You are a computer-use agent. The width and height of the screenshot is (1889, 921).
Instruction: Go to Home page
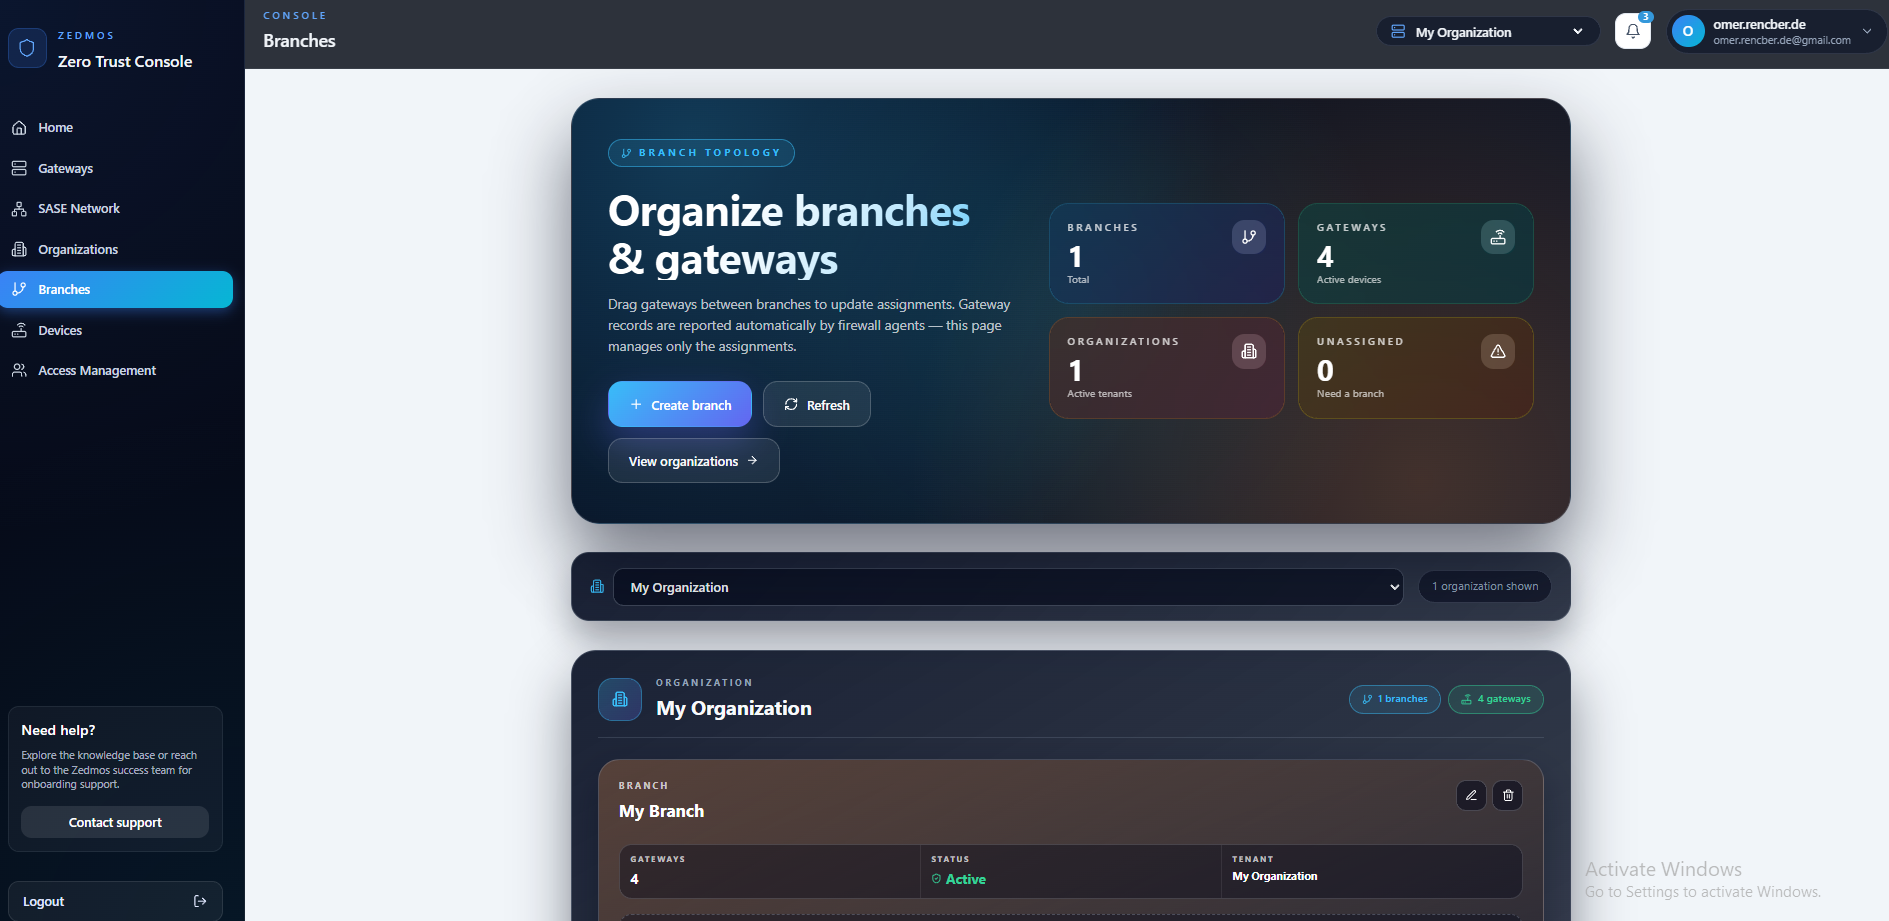(116, 128)
